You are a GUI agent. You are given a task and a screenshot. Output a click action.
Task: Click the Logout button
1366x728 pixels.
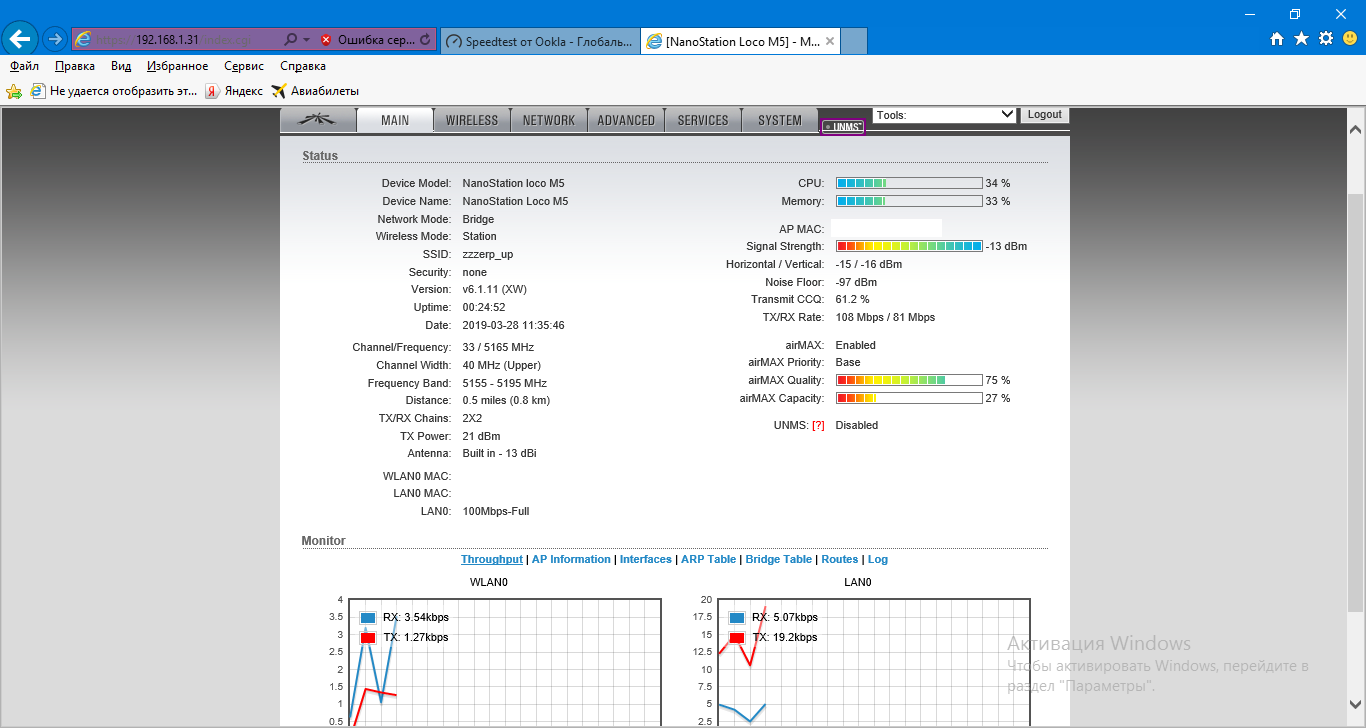click(1044, 115)
